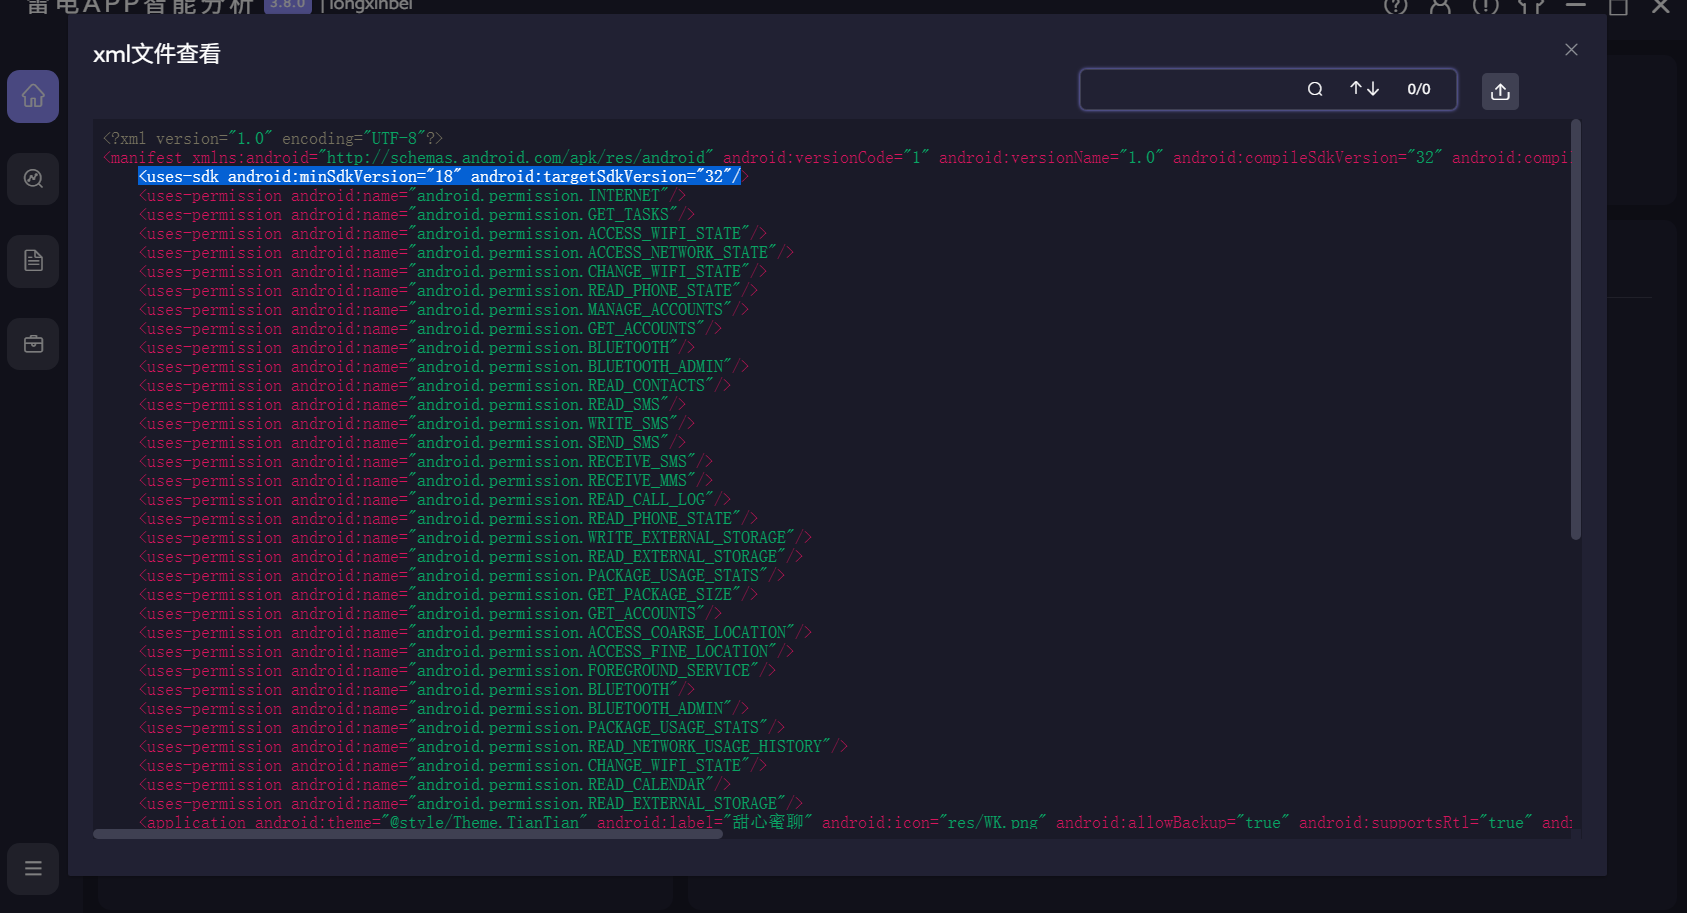Viewport: 1687px width, 913px height.
Task: Click the READ_NETWORK_USAGE_HISTORY permission line
Action: [x=493, y=746]
